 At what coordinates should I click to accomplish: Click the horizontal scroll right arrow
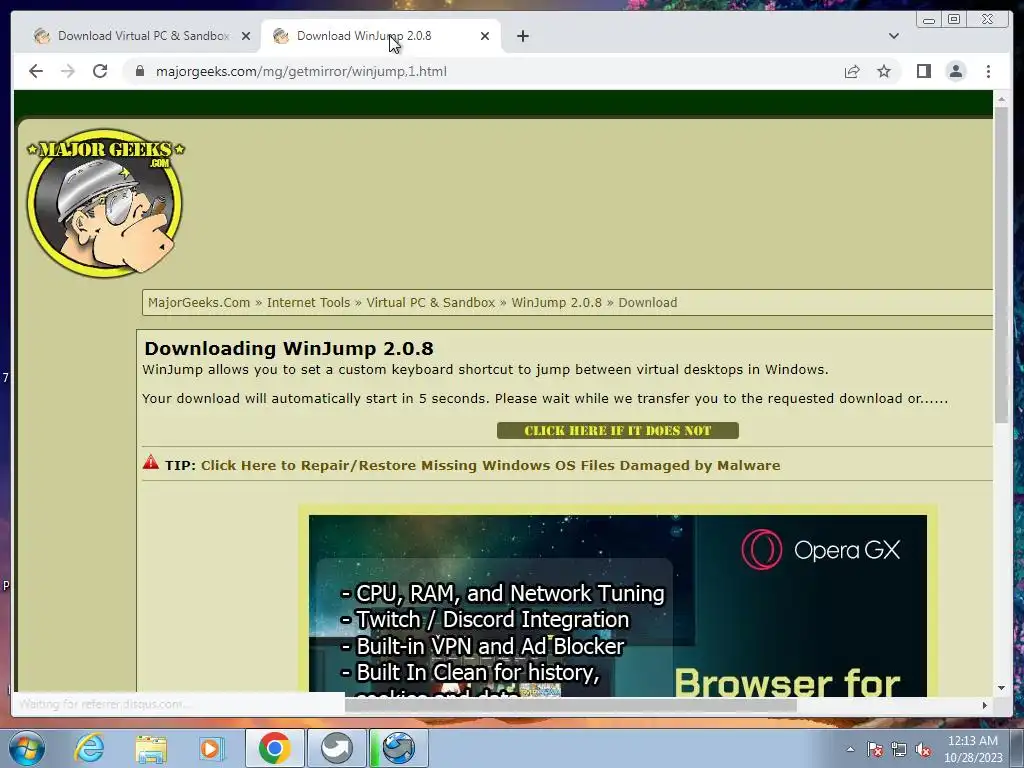click(x=985, y=705)
